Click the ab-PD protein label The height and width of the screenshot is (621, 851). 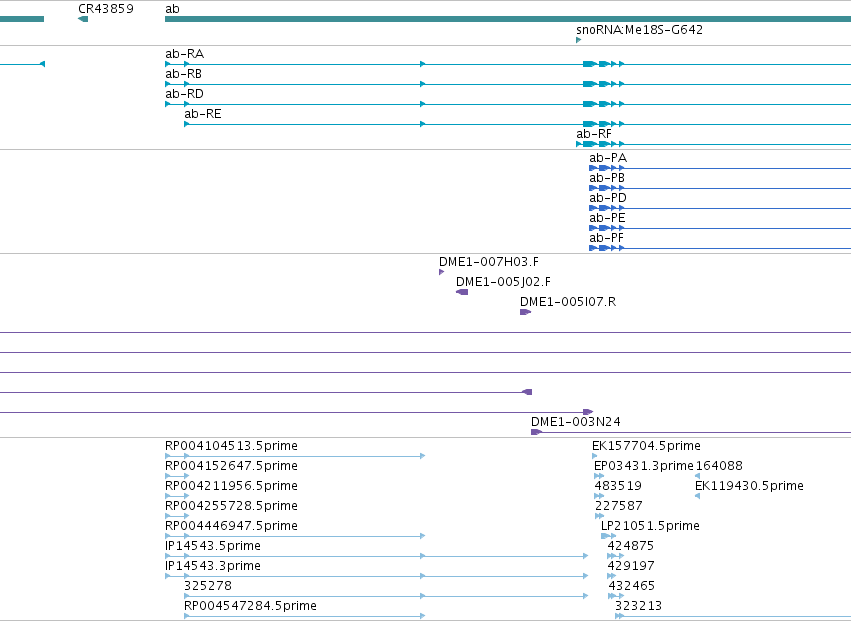point(608,198)
